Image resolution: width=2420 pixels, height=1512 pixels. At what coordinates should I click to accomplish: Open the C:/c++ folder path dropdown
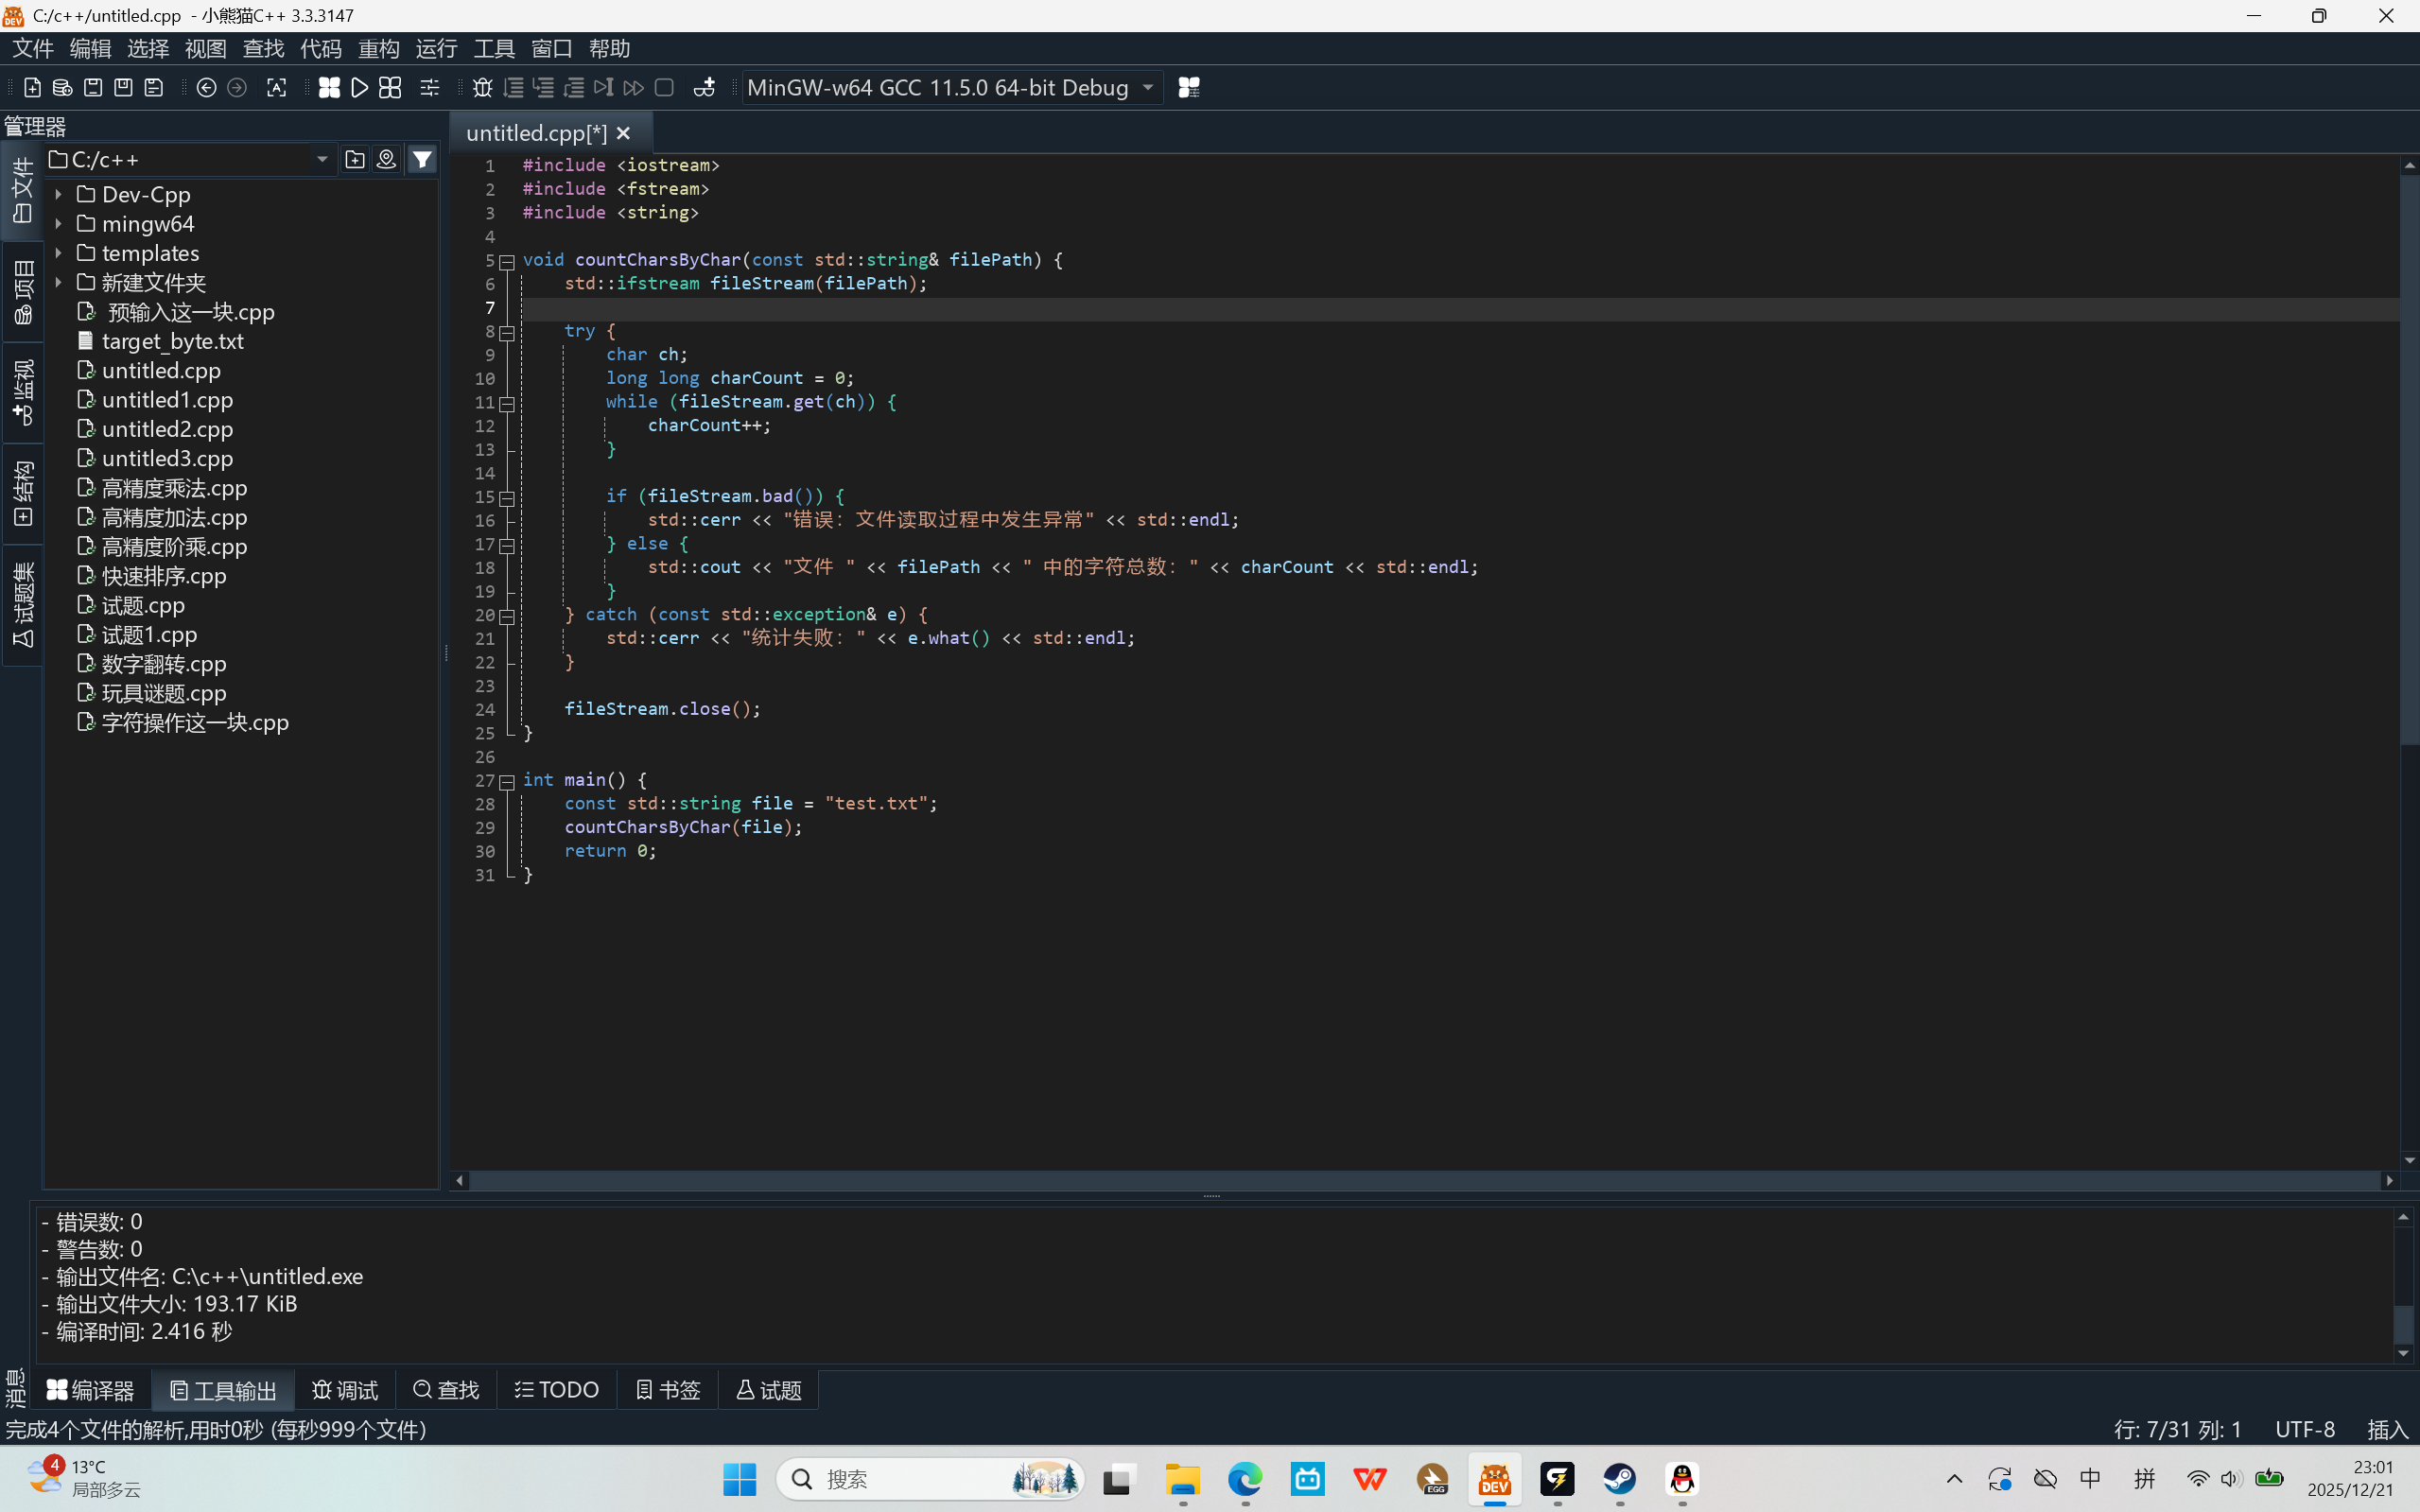coord(322,159)
